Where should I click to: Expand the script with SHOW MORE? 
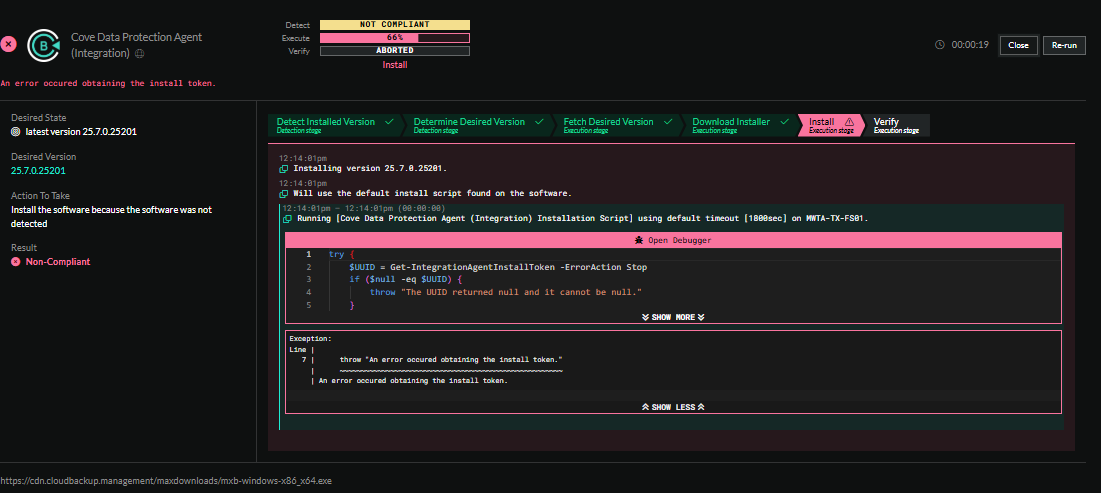click(673, 317)
